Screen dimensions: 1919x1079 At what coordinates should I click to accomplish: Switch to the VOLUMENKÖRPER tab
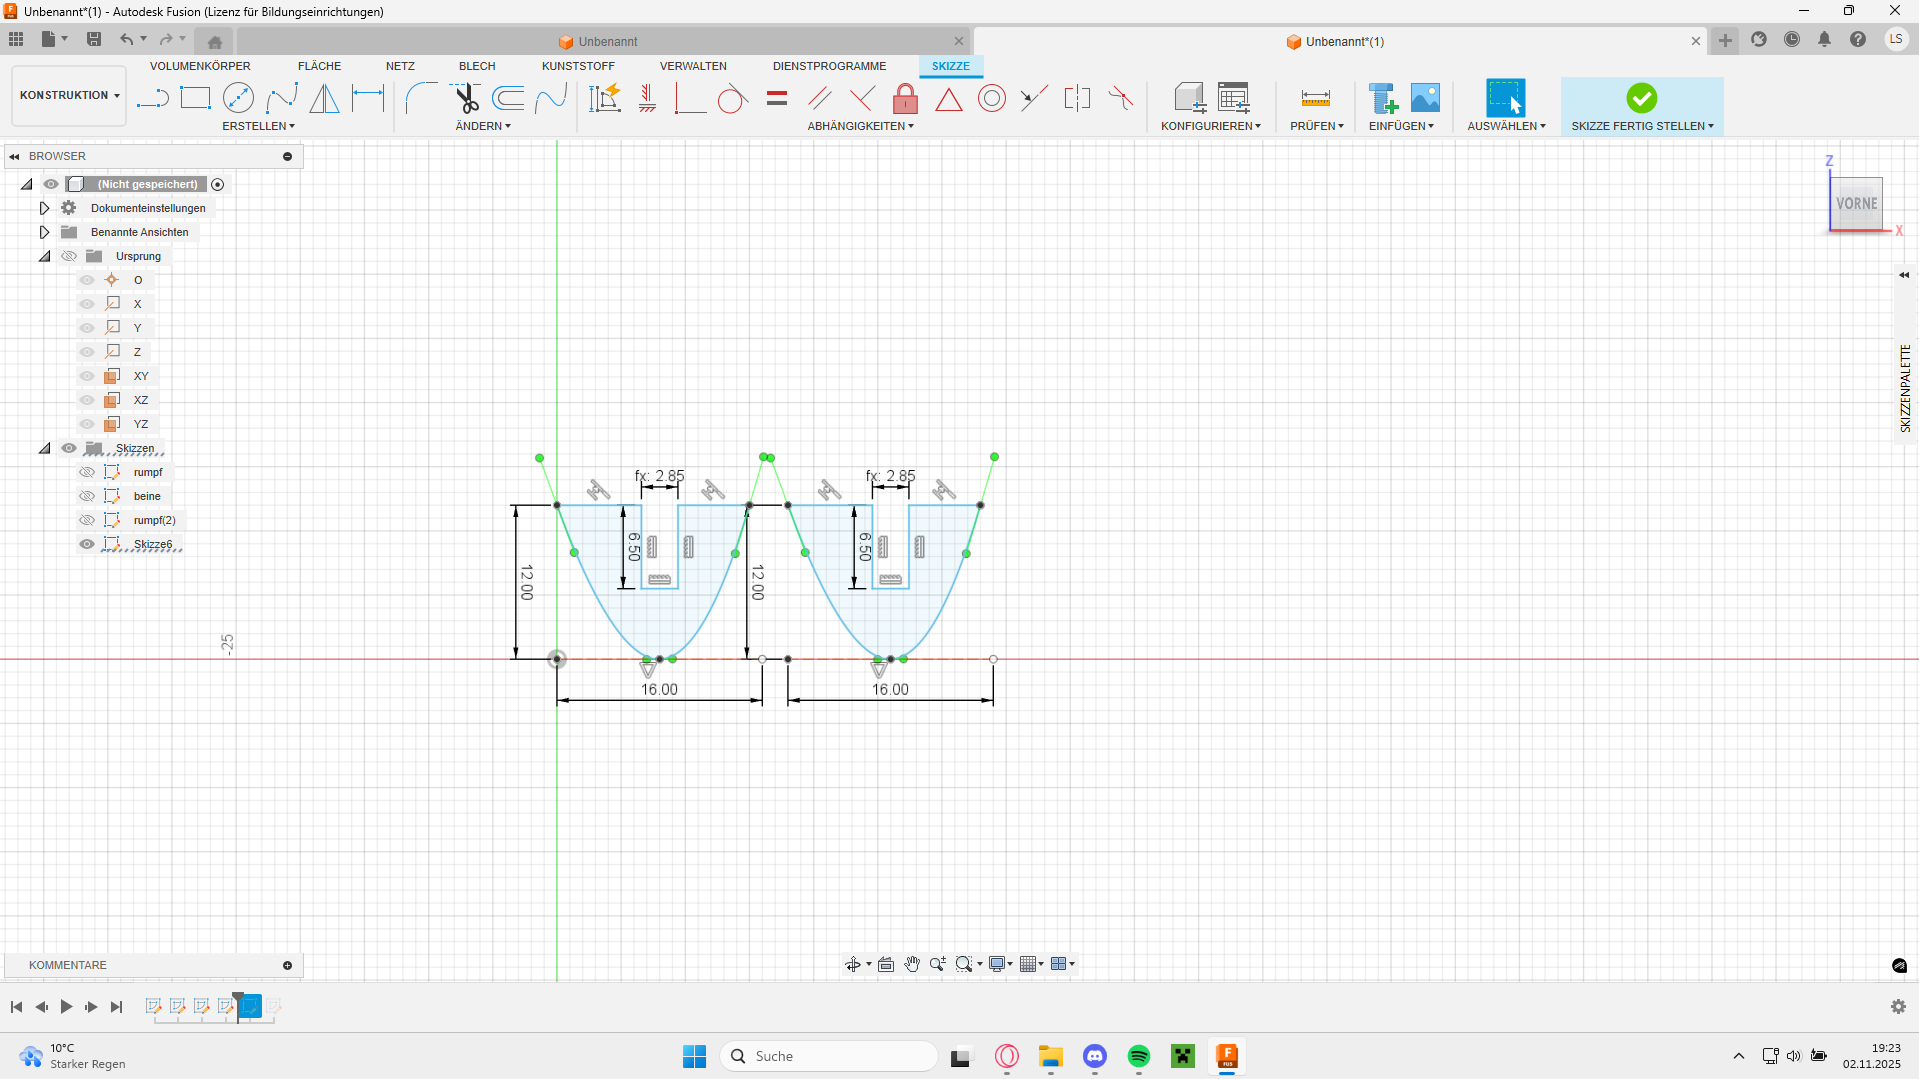200,66
